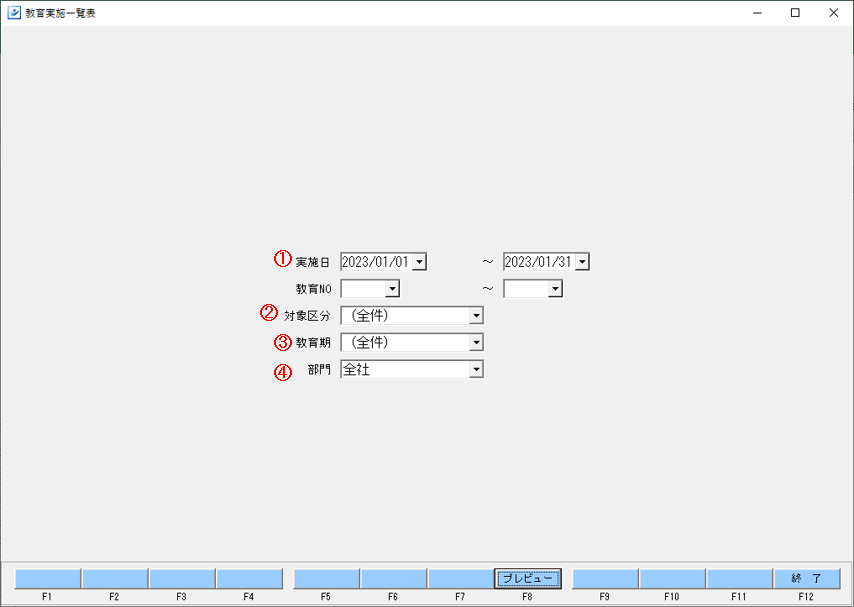
Task: Click the app icon in title bar
Action: 14,13
